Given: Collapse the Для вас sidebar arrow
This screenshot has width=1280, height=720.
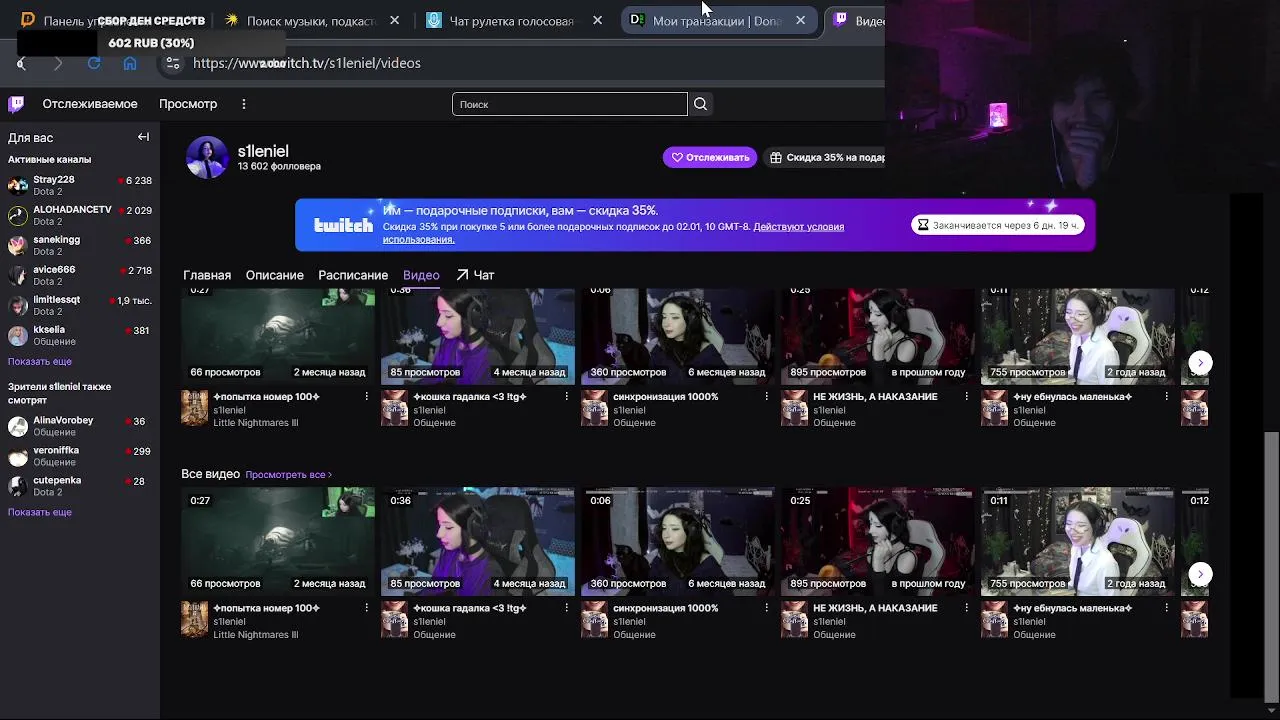Looking at the screenshot, I should [143, 137].
